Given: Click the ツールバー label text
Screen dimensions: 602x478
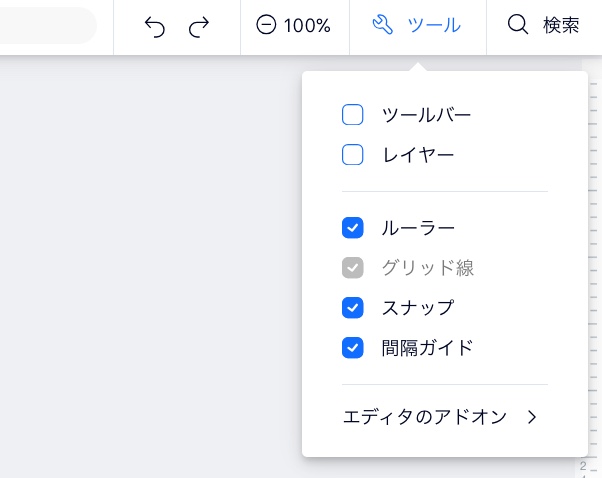Looking at the screenshot, I should click(x=426, y=115).
